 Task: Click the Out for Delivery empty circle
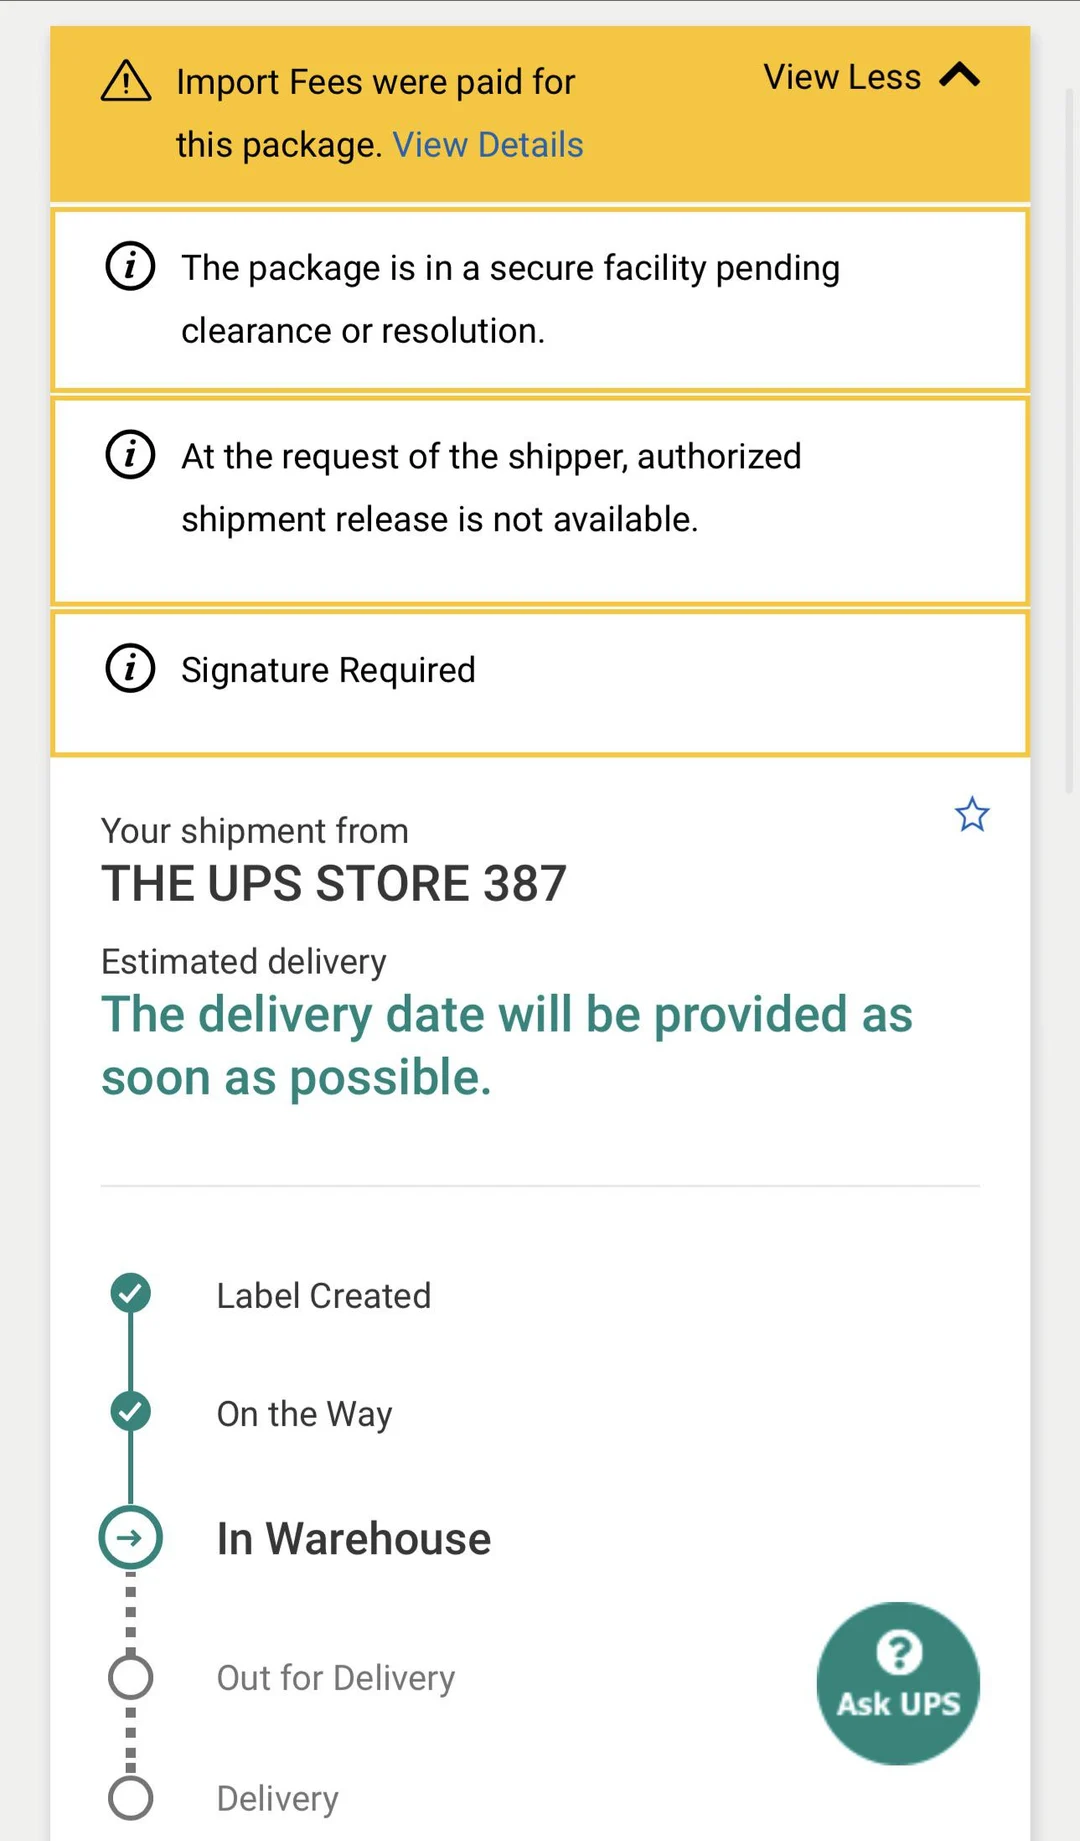coord(130,1676)
